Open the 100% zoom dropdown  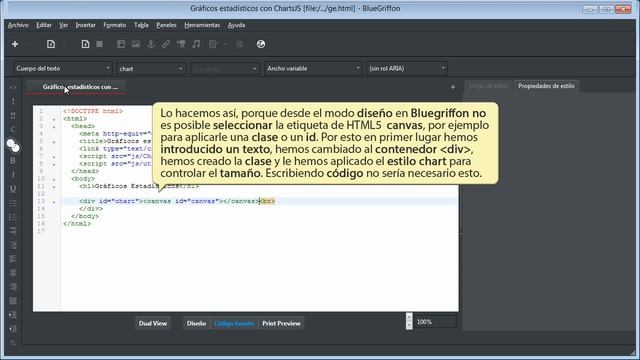435,322
